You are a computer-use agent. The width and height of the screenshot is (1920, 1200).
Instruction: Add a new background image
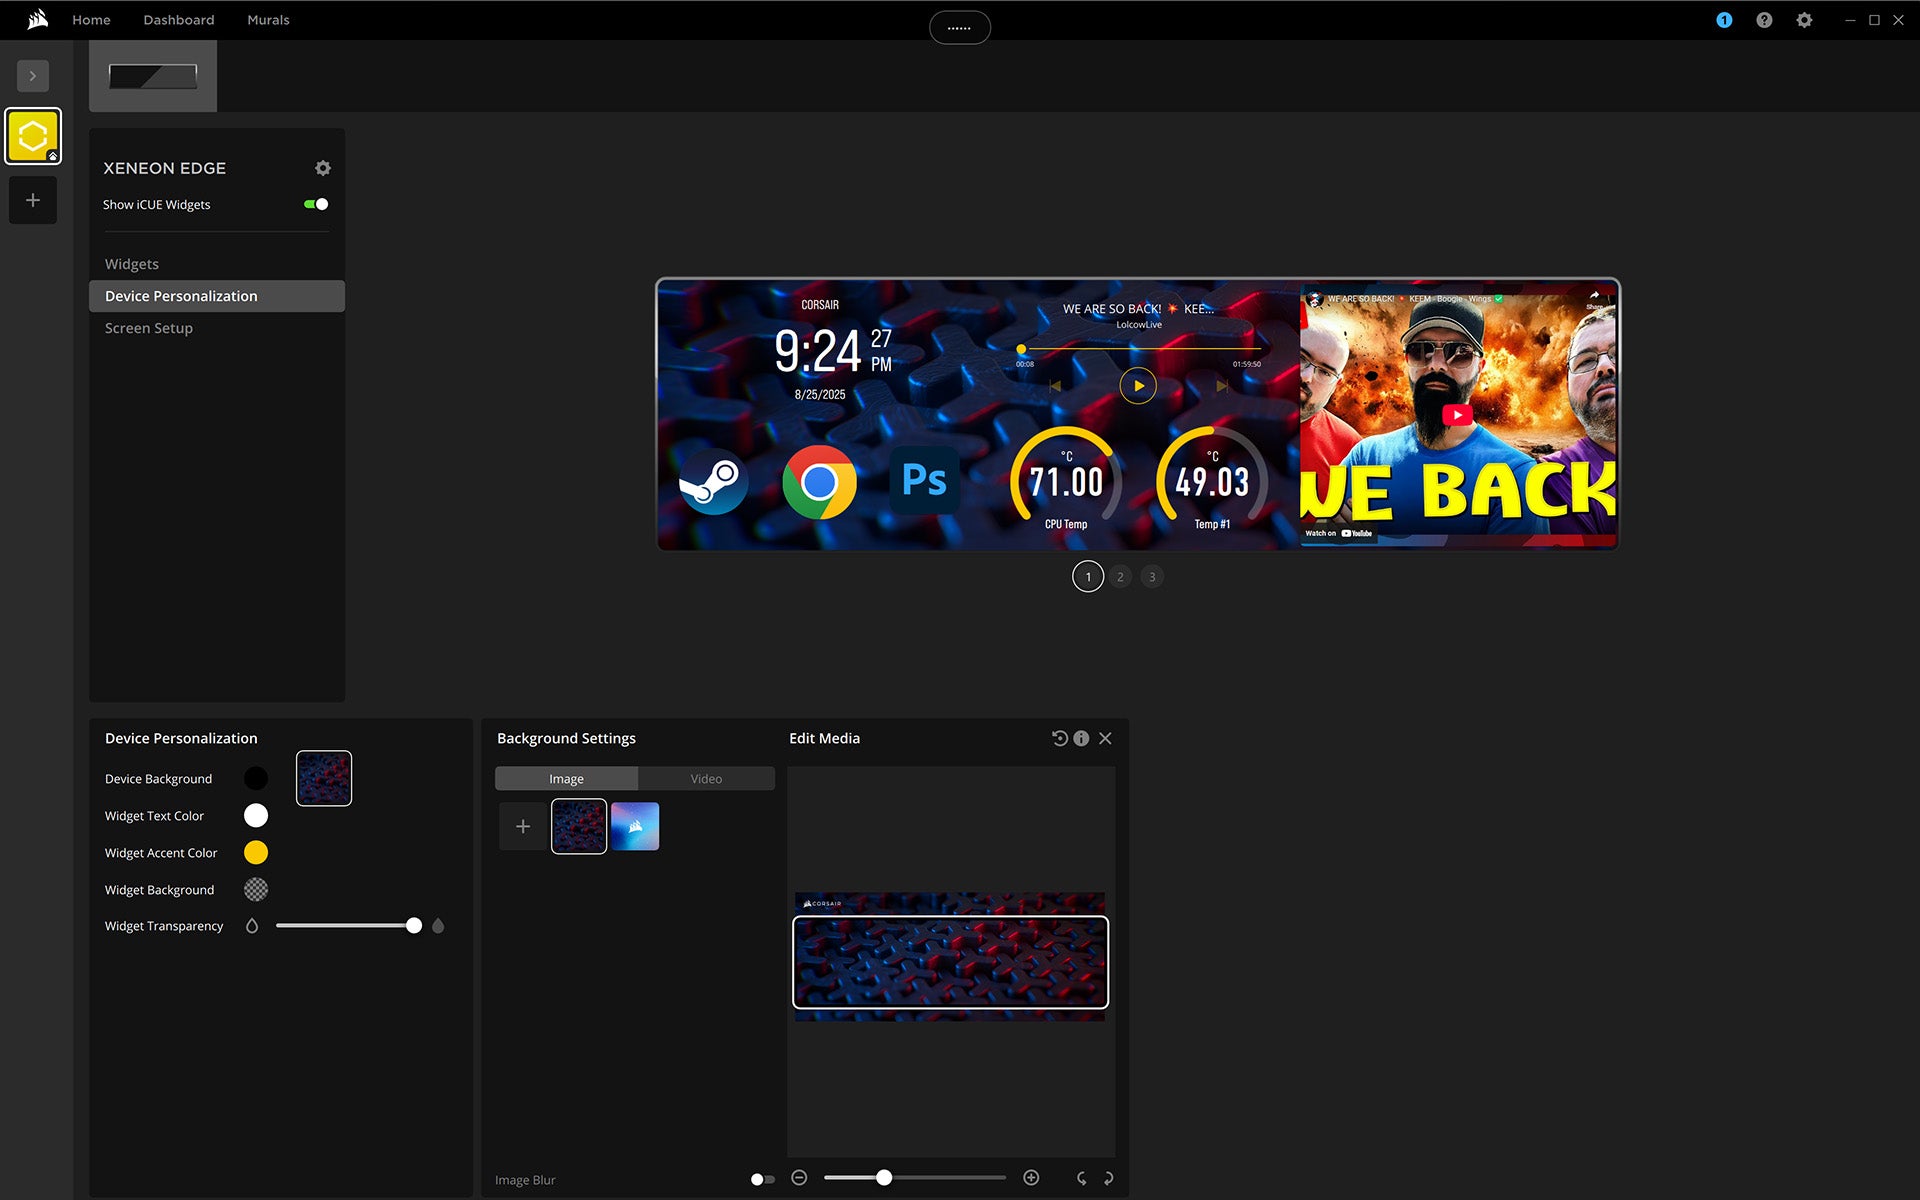[x=522, y=826]
